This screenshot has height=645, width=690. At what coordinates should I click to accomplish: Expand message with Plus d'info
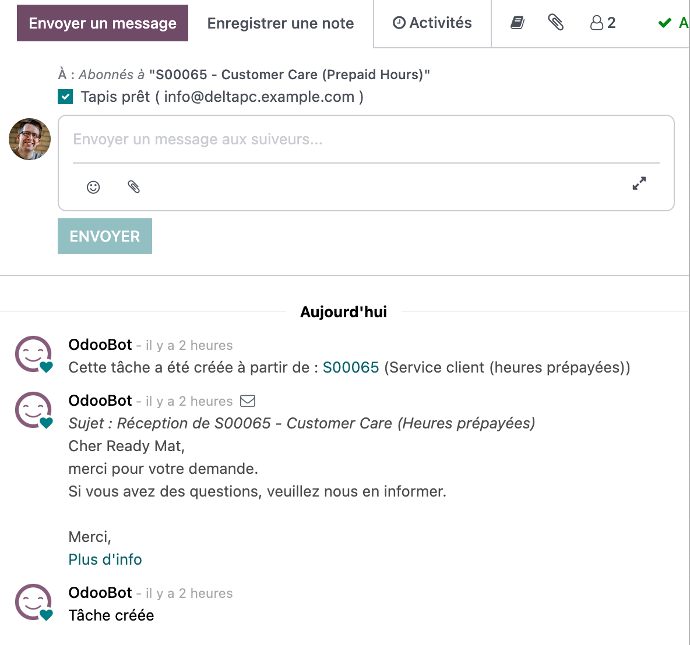[105, 559]
